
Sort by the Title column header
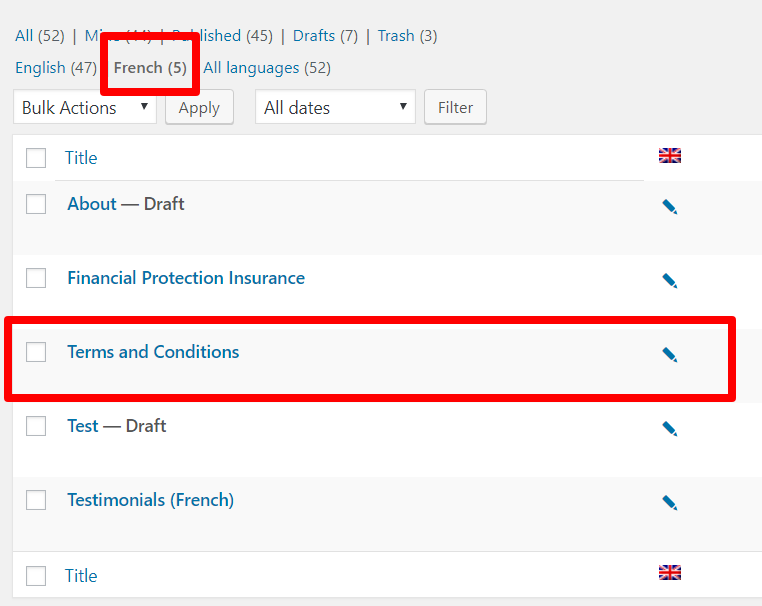(81, 158)
